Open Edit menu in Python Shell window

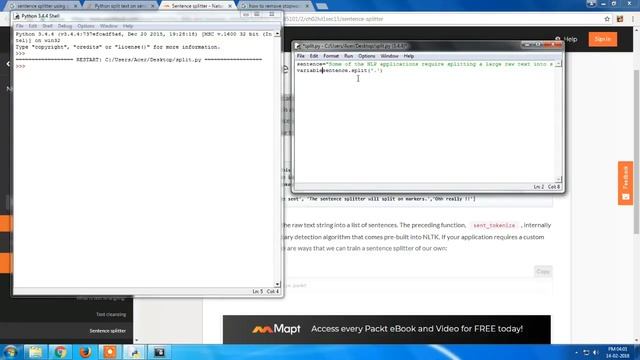pos(33,26)
